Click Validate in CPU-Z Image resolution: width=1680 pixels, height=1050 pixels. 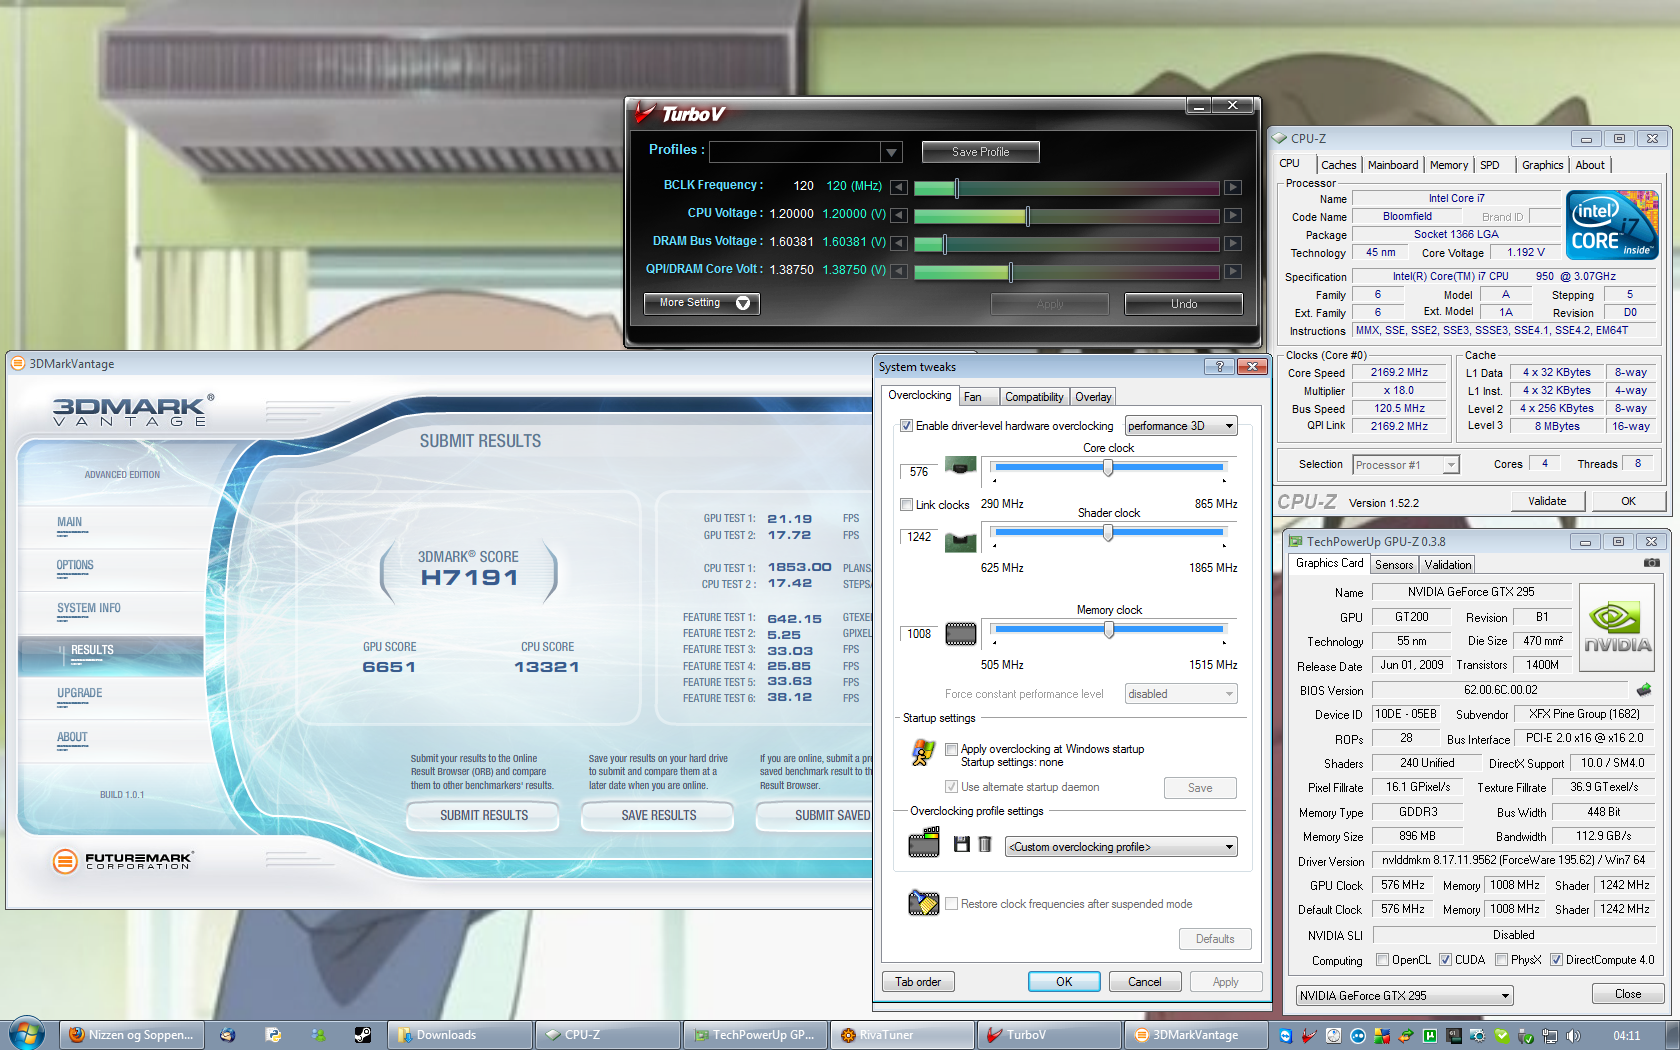tap(1547, 501)
